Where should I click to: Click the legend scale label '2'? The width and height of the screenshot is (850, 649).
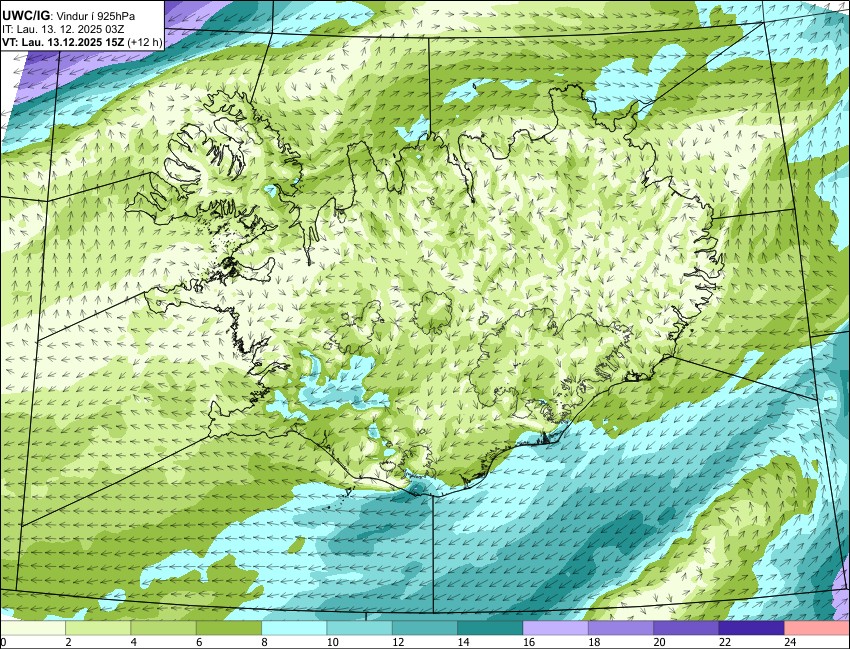click(x=68, y=642)
